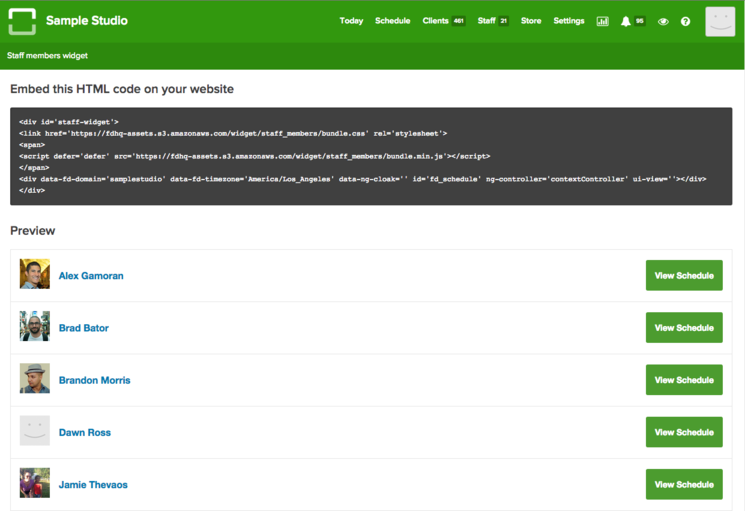Go to the Today menu item
This screenshot has height=511, width=745.
point(351,21)
